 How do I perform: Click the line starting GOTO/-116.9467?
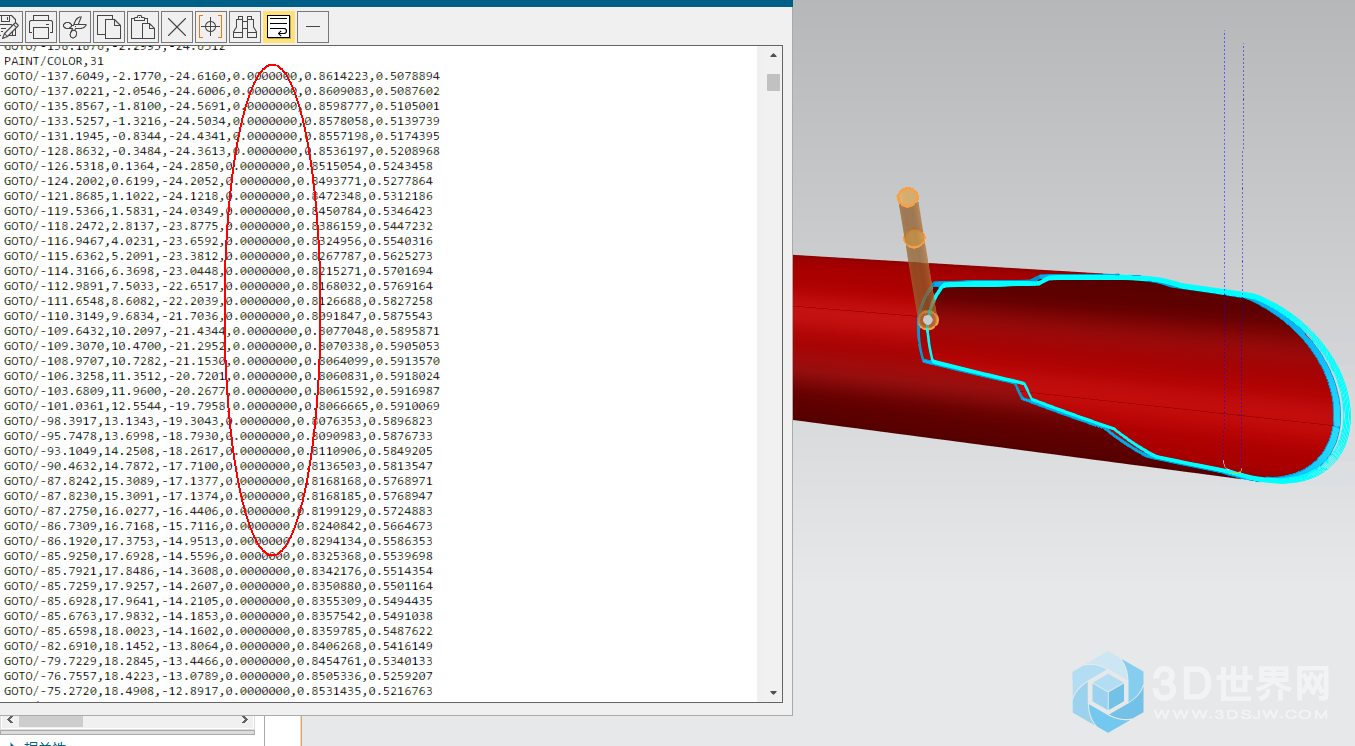click(219, 241)
